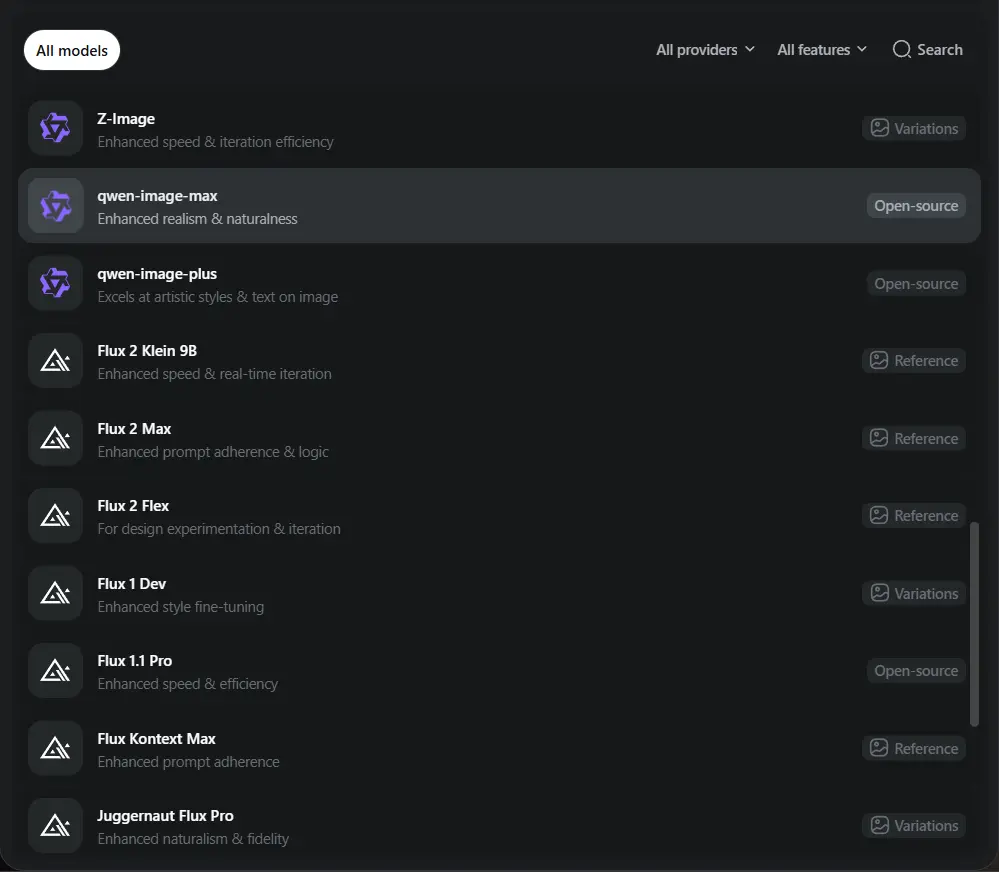Click the Flux 1 Dev logo icon

[55, 593]
